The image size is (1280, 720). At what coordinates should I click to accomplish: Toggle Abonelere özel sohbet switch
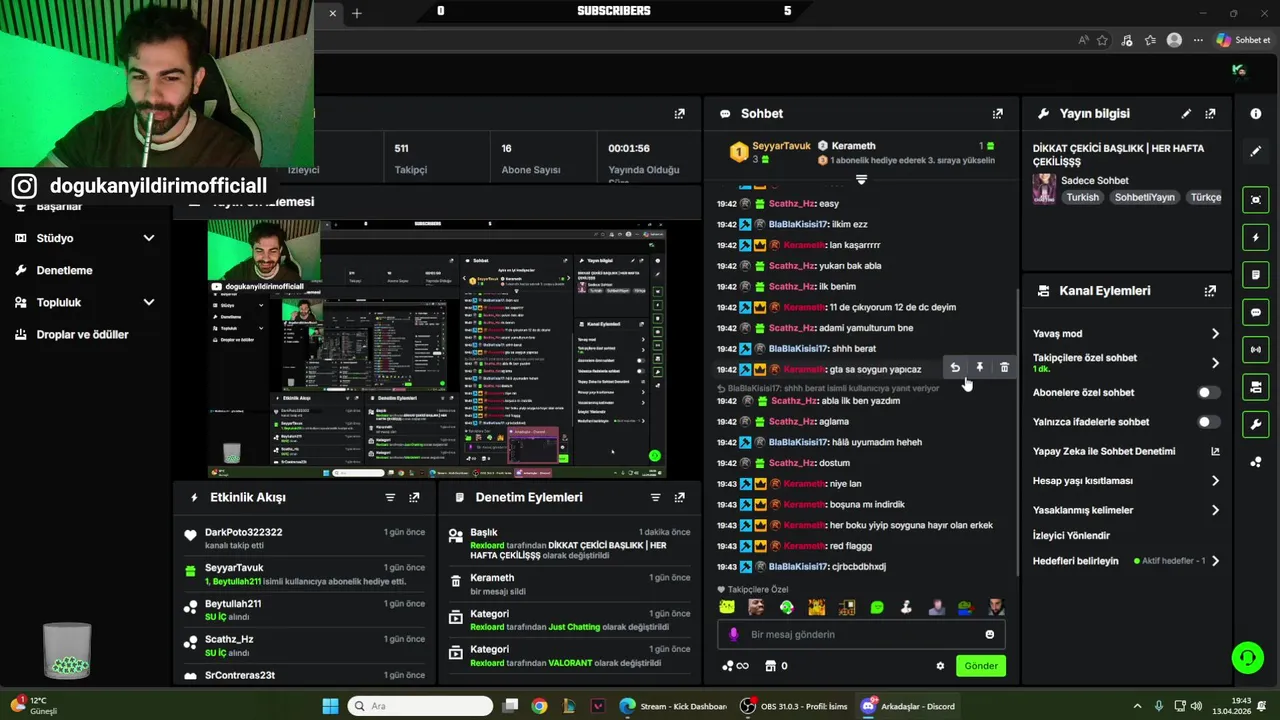coord(1209,393)
